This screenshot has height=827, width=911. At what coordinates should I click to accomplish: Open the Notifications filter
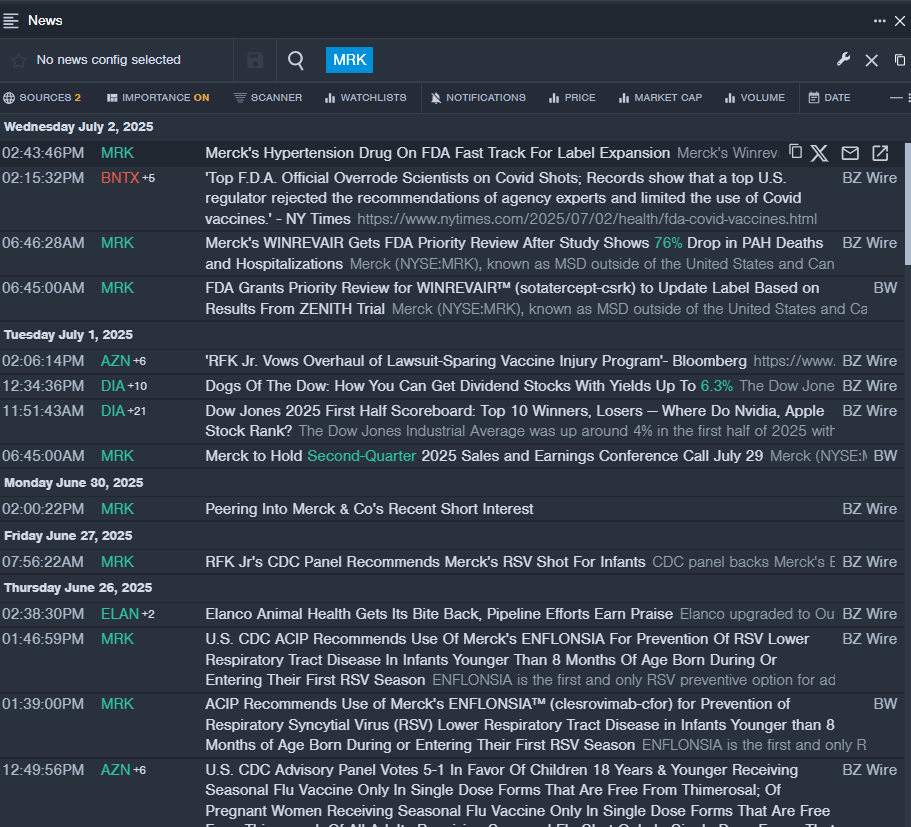tap(478, 98)
